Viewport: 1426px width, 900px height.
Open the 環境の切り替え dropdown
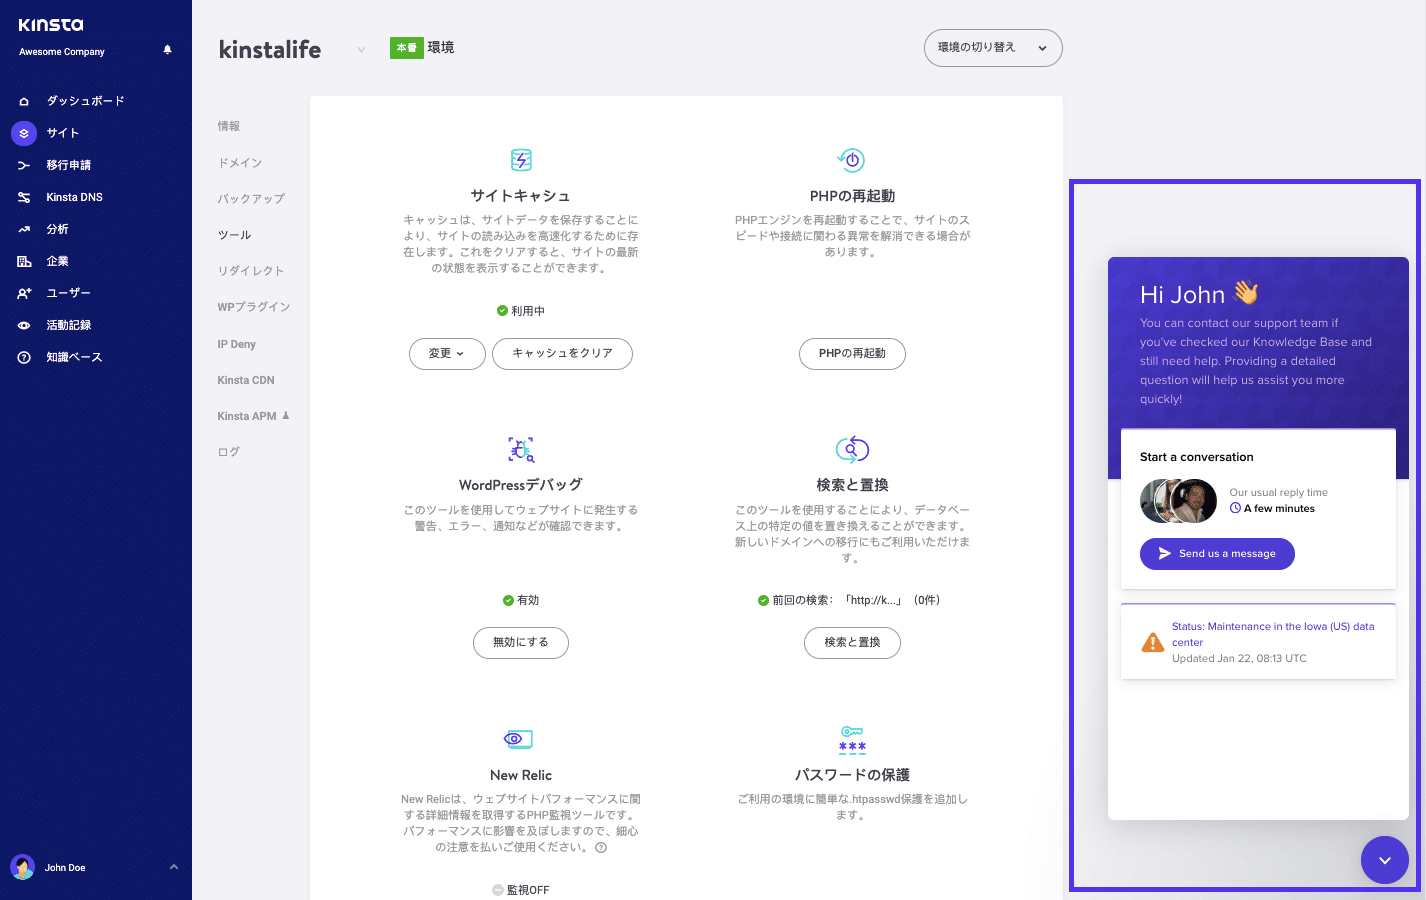pyautogui.click(x=992, y=48)
